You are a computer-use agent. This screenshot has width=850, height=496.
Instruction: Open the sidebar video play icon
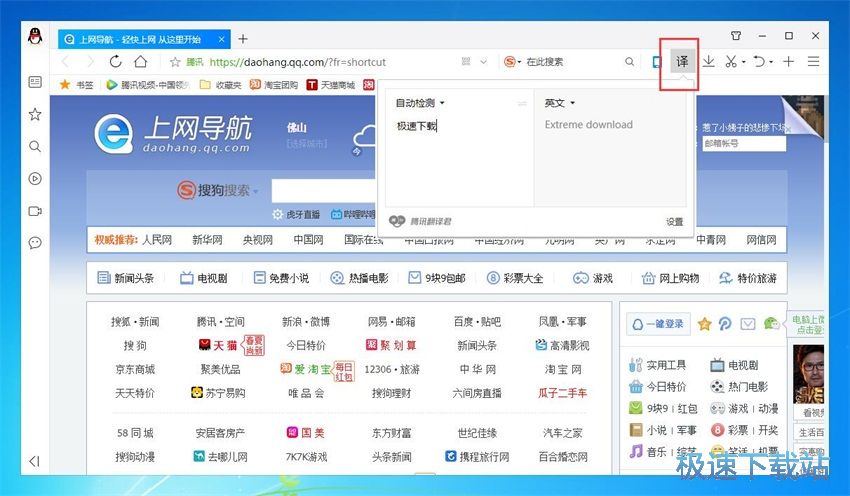tap(35, 178)
